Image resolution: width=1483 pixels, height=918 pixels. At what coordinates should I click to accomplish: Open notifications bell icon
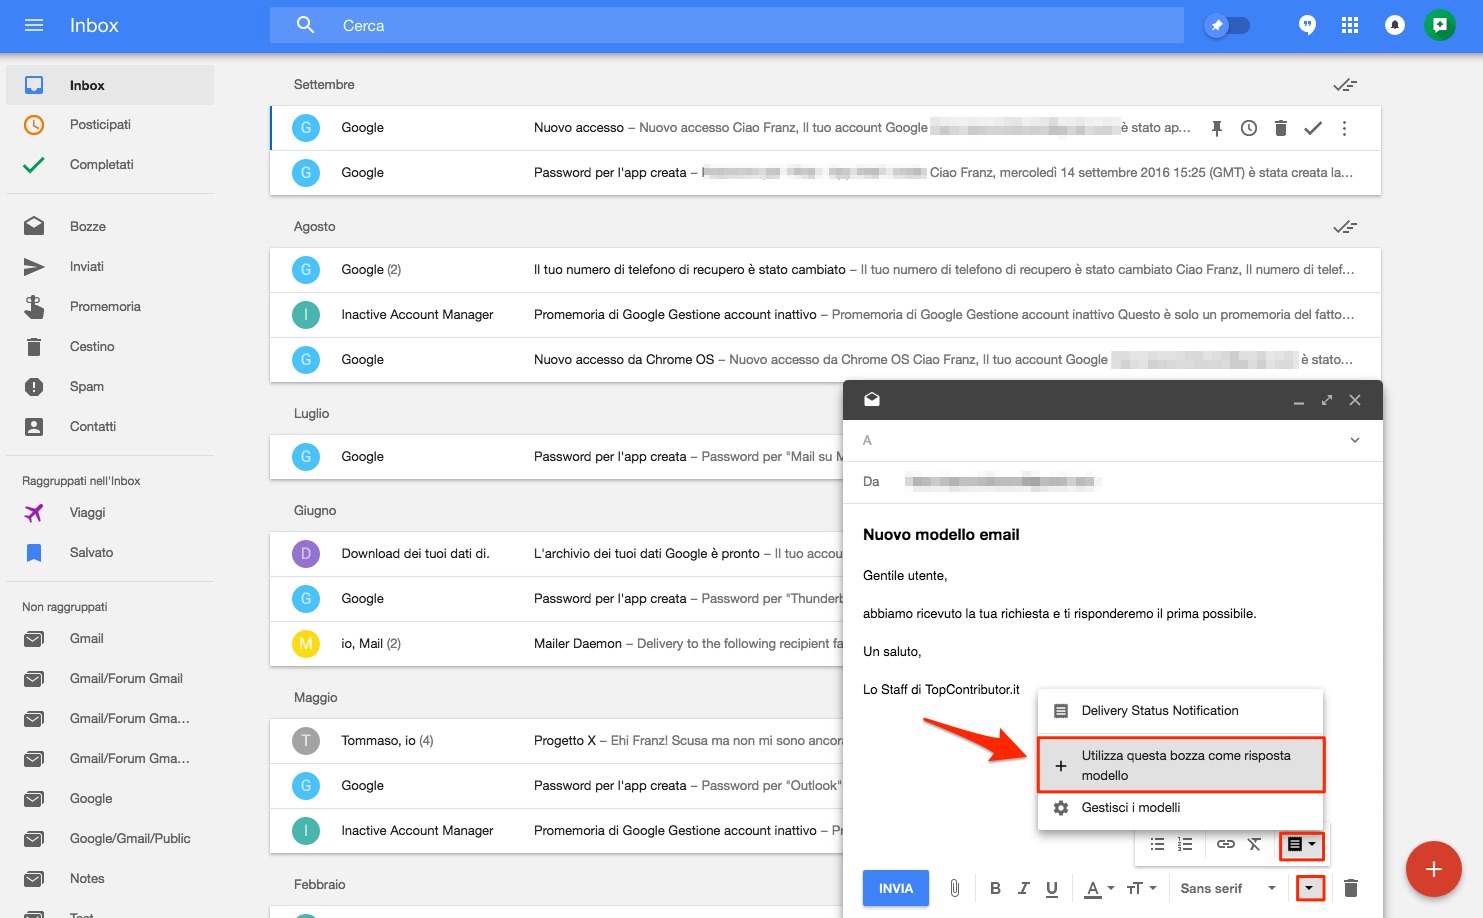coord(1395,26)
